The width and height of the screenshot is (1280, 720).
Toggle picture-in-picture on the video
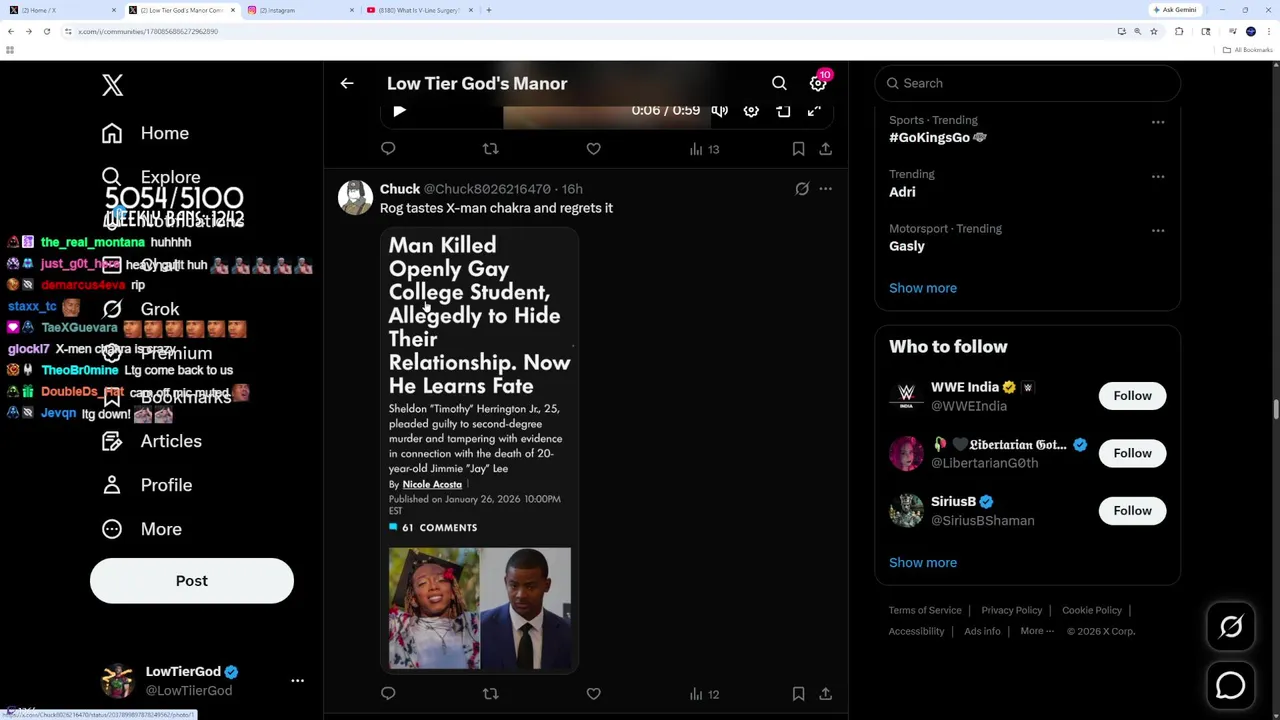coord(783,111)
